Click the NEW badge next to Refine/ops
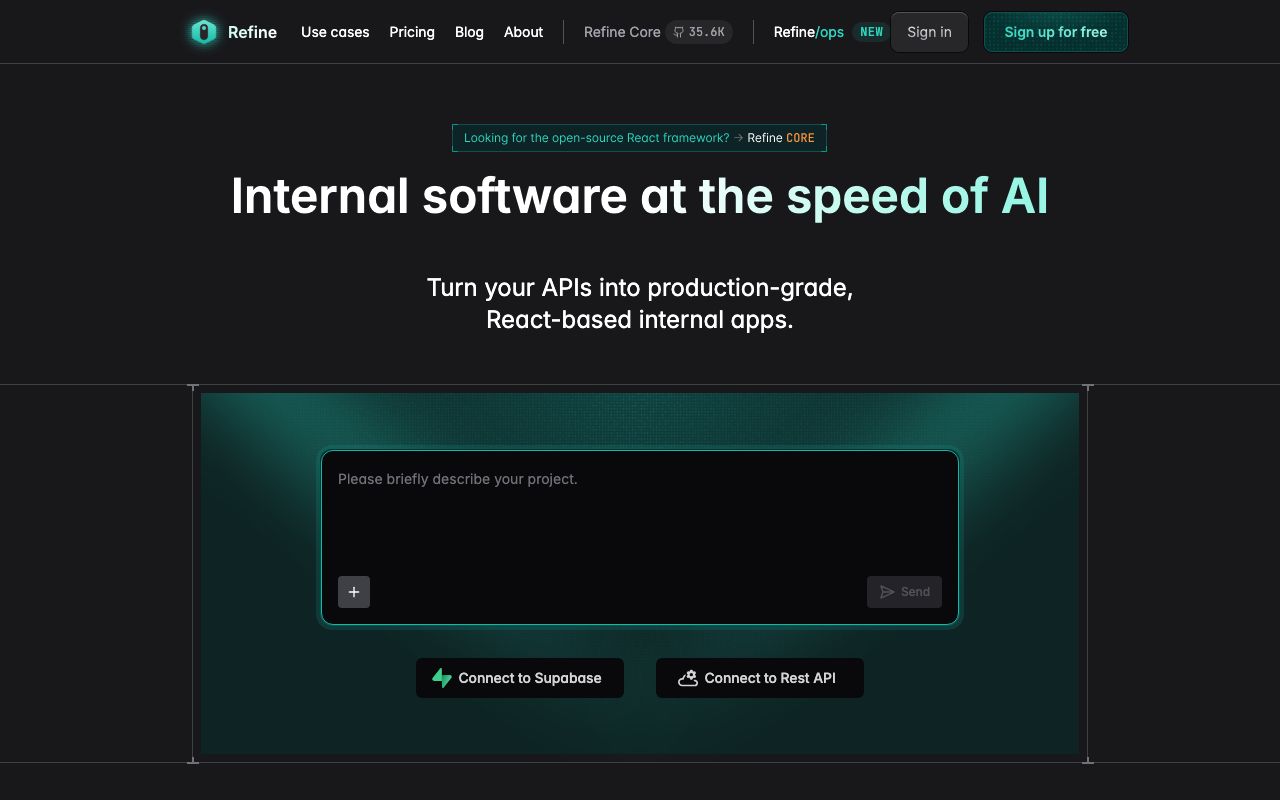The image size is (1280, 800). [x=872, y=32]
